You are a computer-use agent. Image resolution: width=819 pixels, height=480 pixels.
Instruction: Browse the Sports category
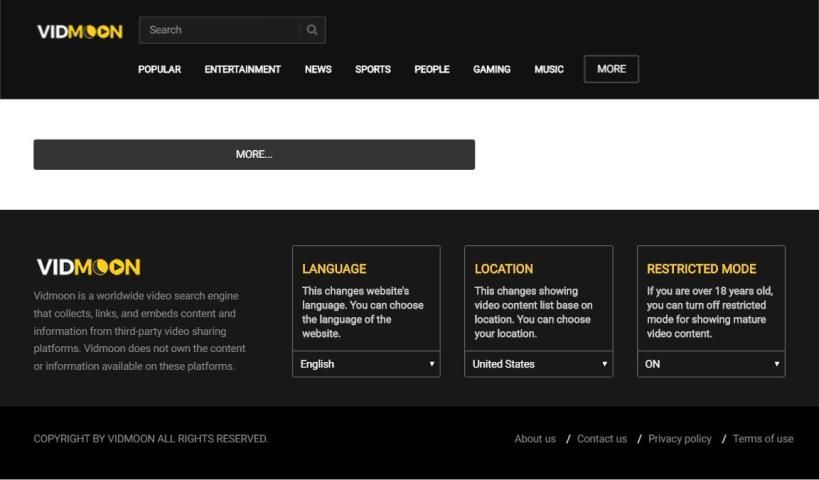(x=372, y=69)
